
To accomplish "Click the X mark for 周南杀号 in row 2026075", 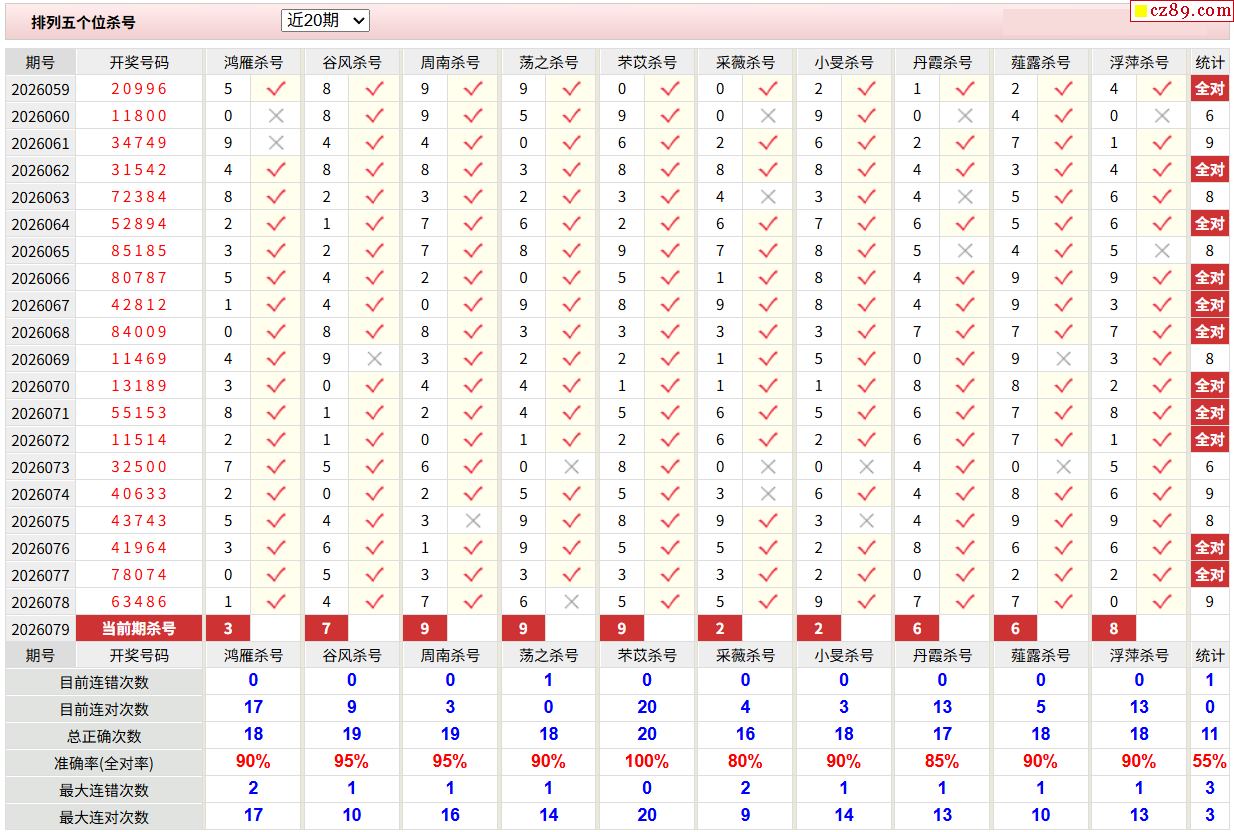I will pyautogui.click(x=473, y=521).
